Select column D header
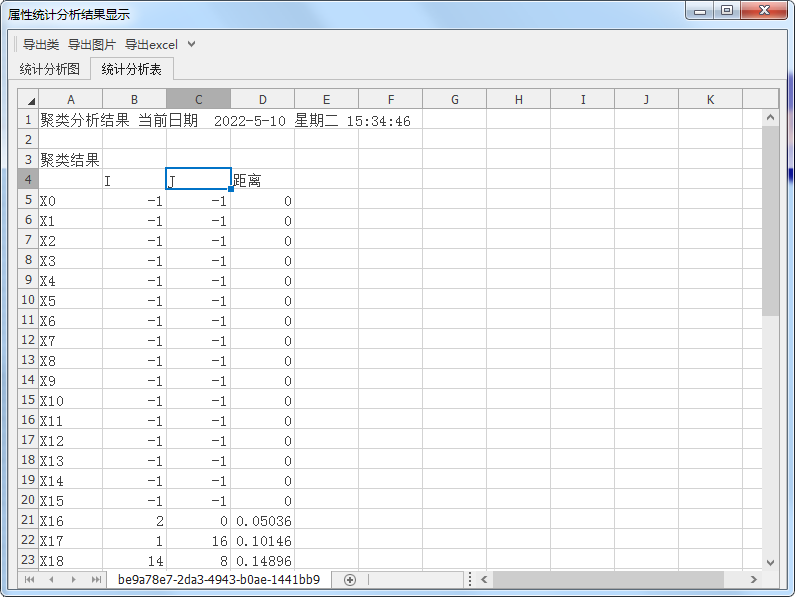The width and height of the screenshot is (795, 597). pos(262,99)
